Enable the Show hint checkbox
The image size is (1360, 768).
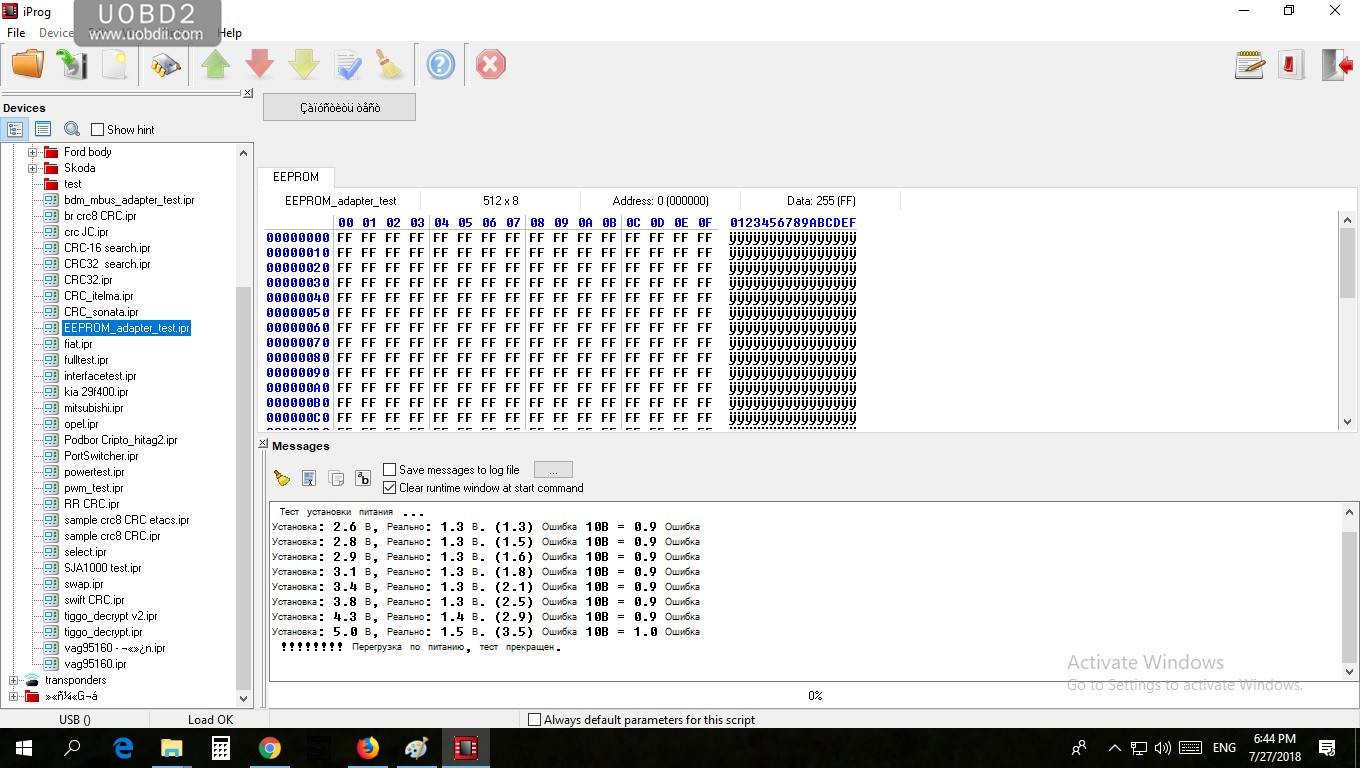(98, 130)
